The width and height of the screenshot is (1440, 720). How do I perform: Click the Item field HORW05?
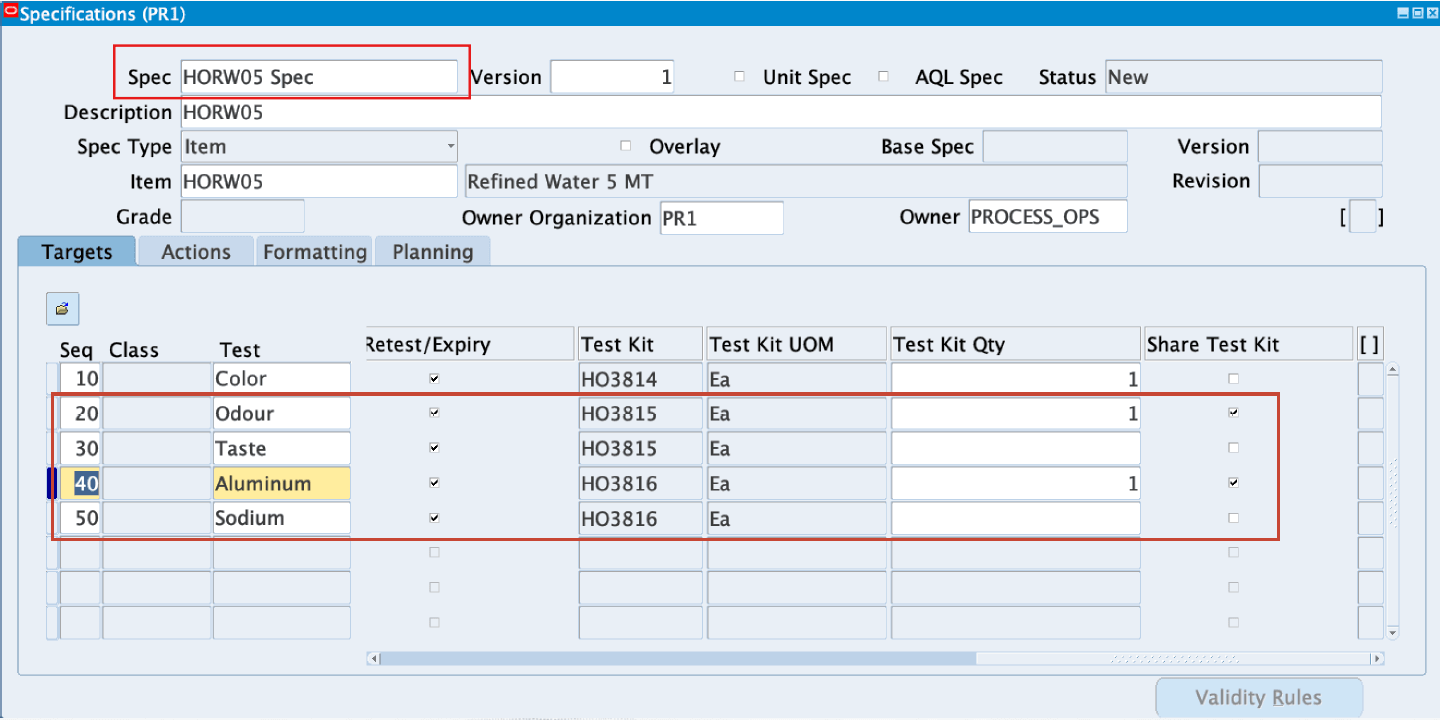319,181
